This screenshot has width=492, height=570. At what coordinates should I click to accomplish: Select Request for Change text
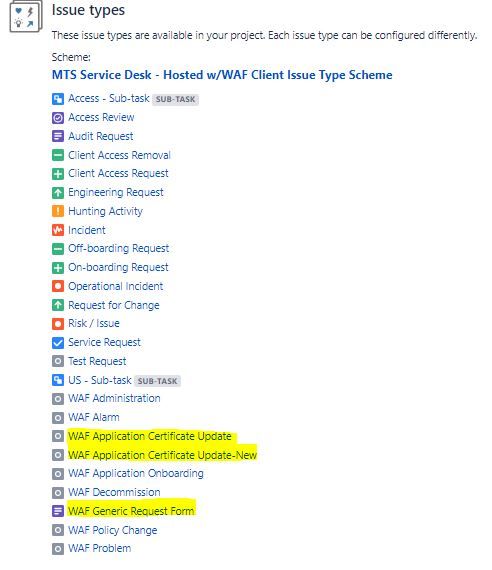(x=114, y=305)
